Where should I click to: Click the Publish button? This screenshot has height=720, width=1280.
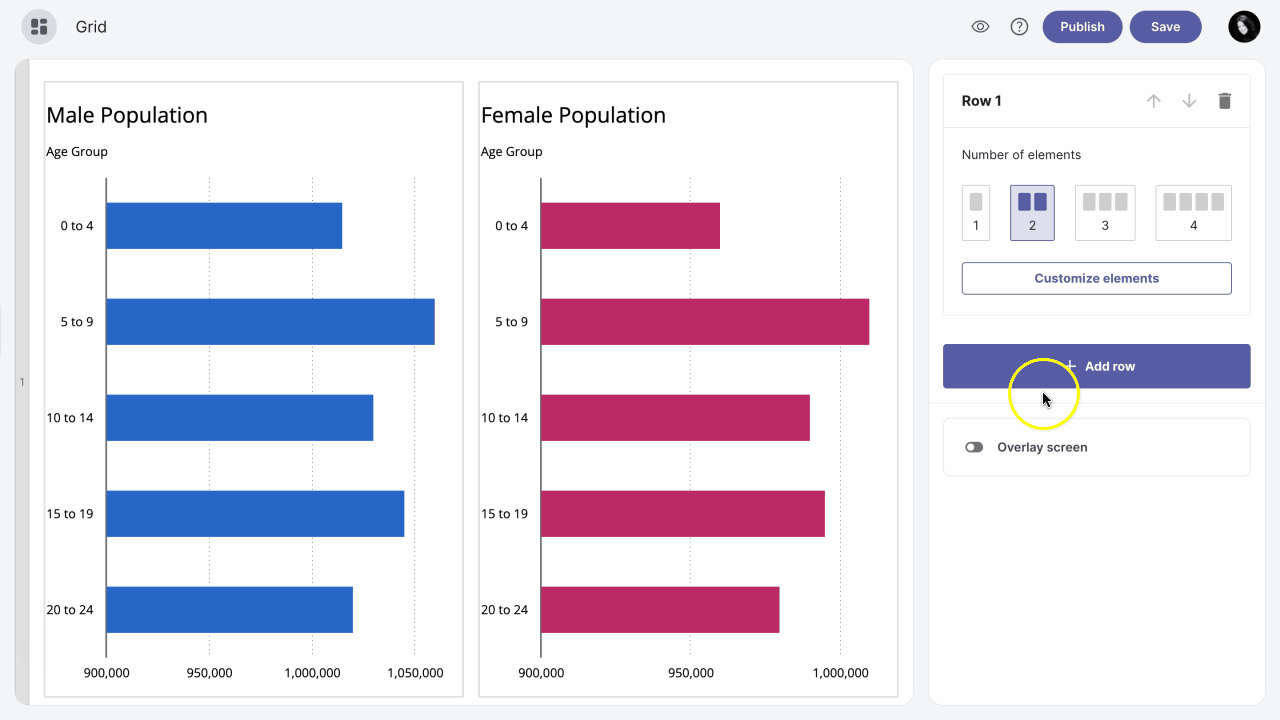pos(1082,27)
